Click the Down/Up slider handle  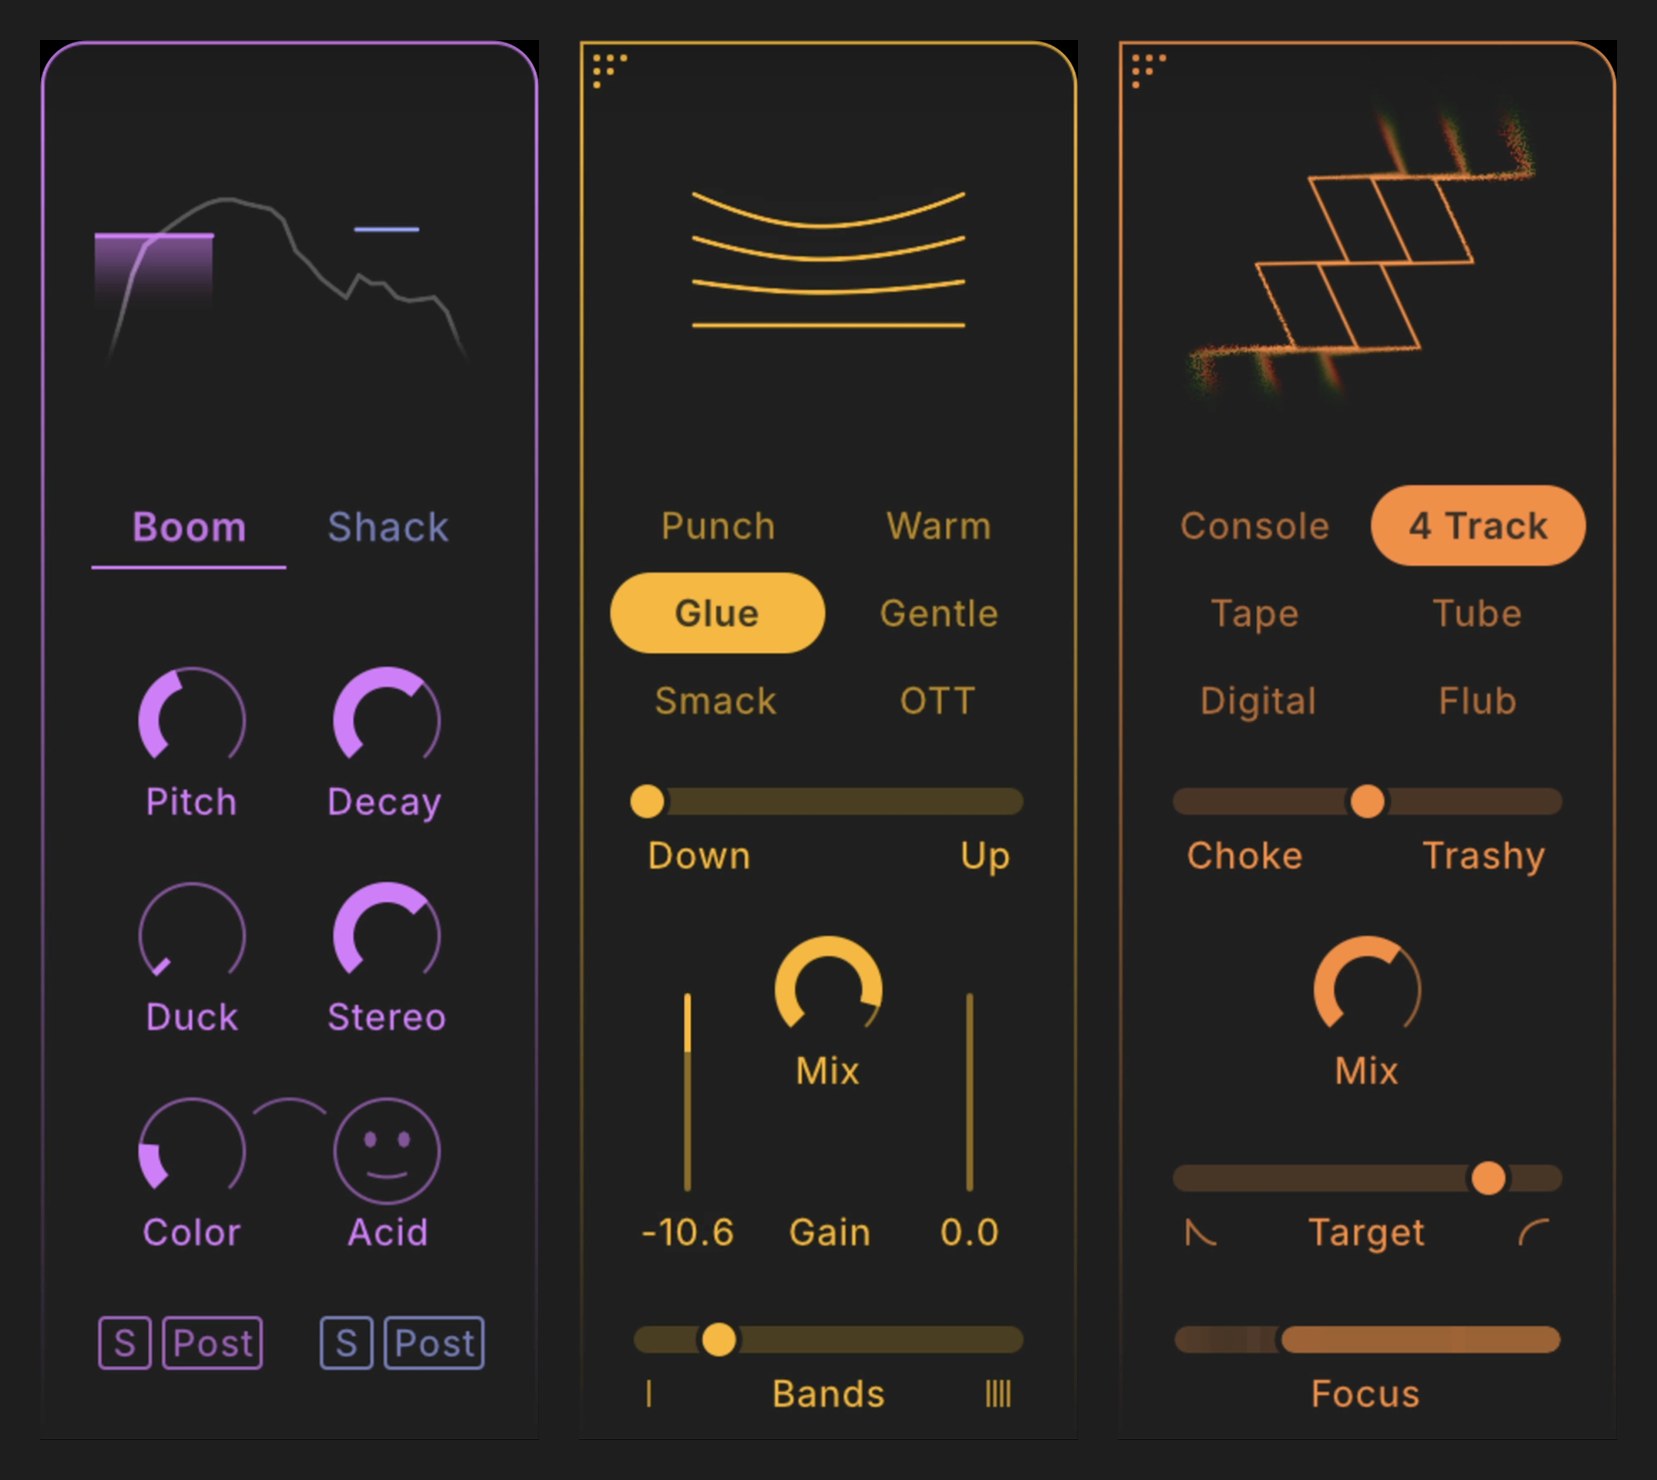[647, 801]
